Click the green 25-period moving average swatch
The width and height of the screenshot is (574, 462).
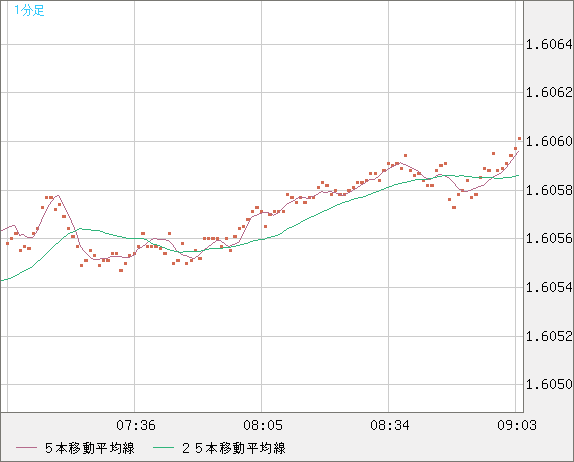click(163, 448)
